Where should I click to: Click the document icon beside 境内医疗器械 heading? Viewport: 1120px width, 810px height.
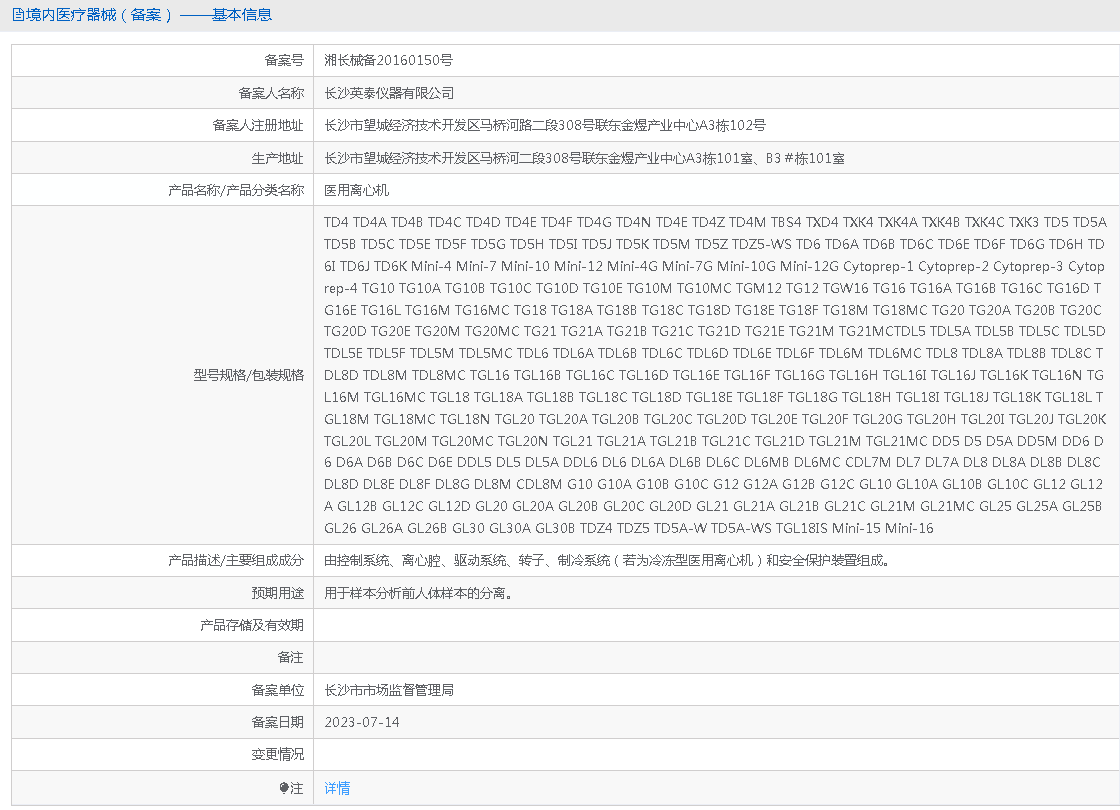[x=17, y=15]
